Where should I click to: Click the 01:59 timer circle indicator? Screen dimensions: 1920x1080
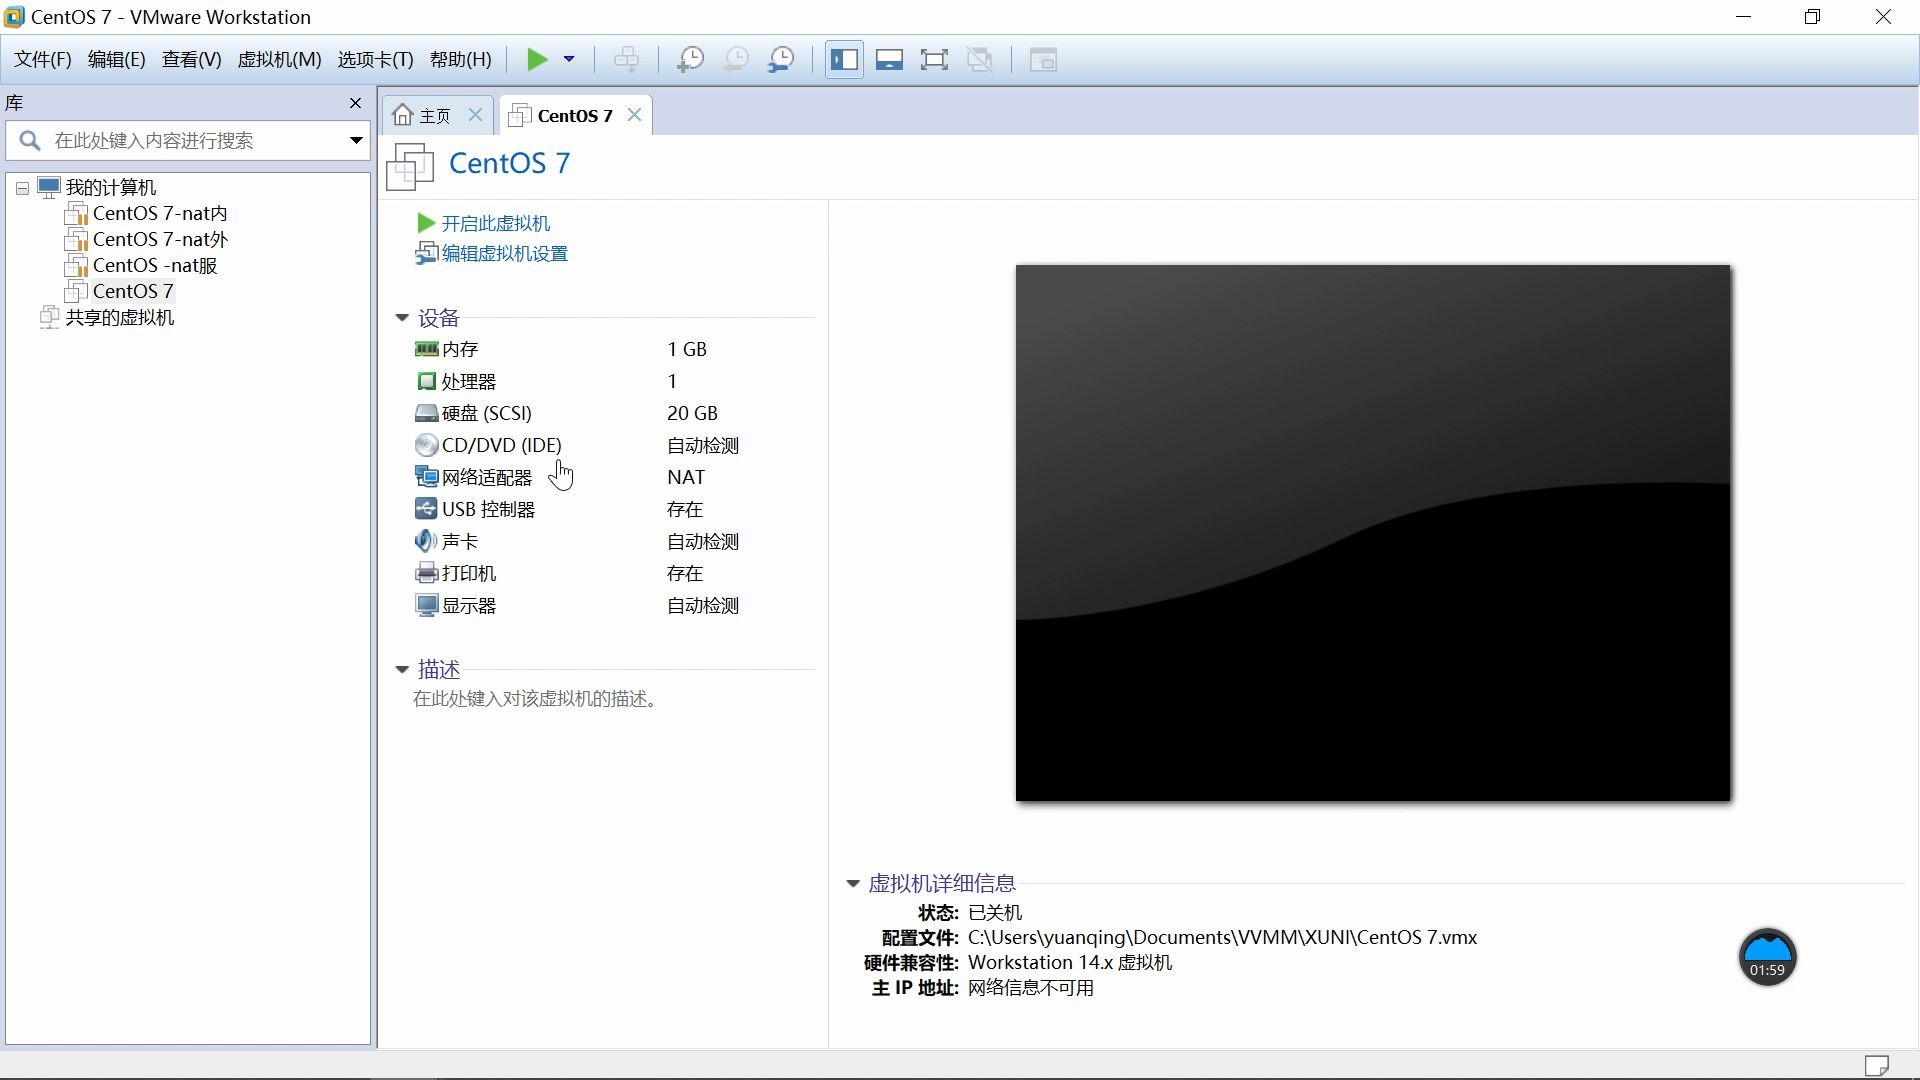tap(1766, 957)
